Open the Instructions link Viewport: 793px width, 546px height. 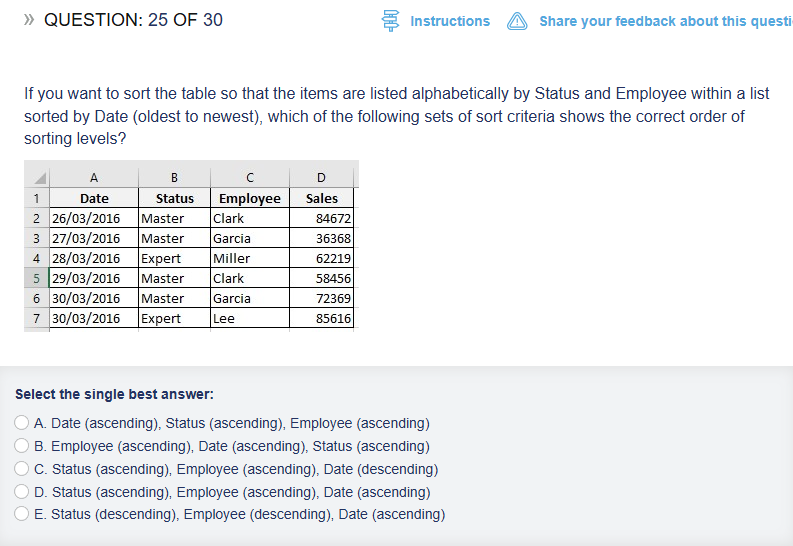click(x=450, y=21)
